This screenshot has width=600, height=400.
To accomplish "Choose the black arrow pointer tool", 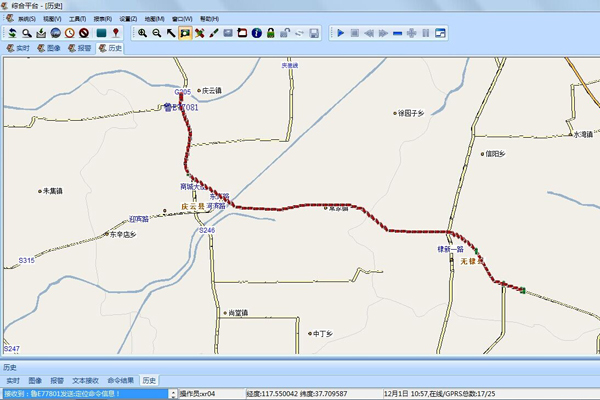I will [171, 33].
